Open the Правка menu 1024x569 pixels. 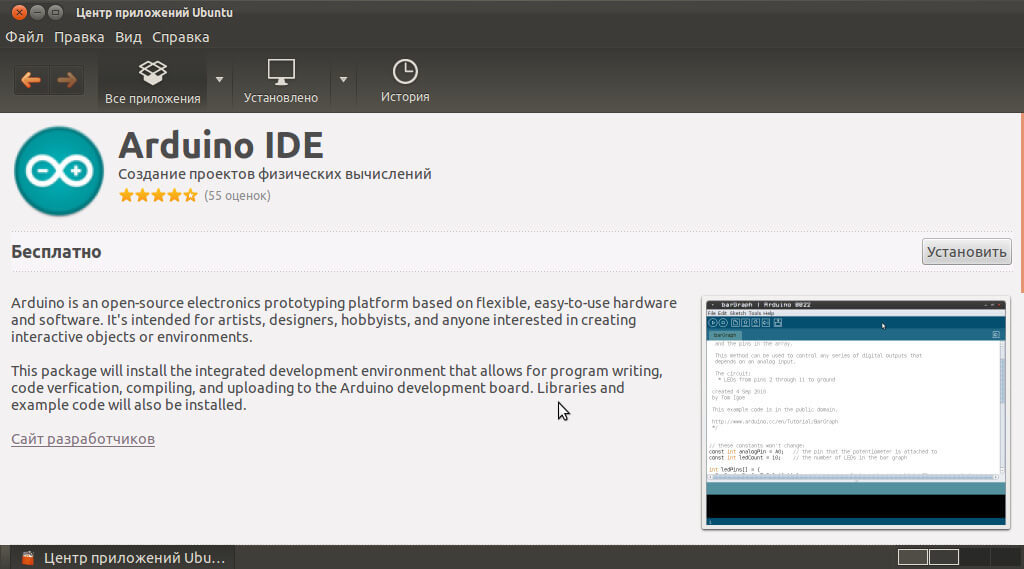[x=79, y=37]
